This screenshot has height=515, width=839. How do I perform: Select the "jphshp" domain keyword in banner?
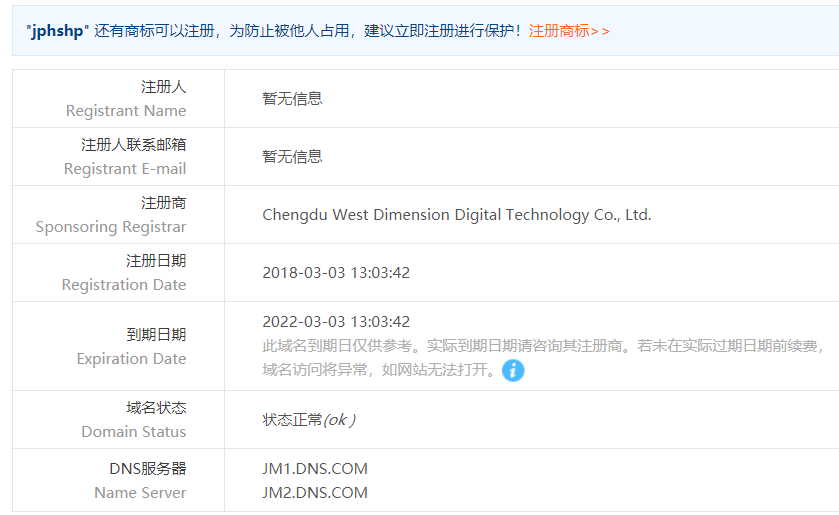tap(57, 31)
